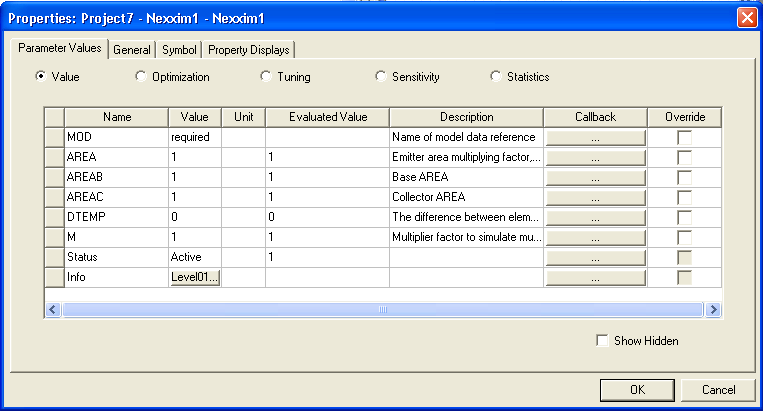Image resolution: width=763 pixels, height=411 pixels.
Task: Close the Properties dialog window
Action: tap(746, 17)
